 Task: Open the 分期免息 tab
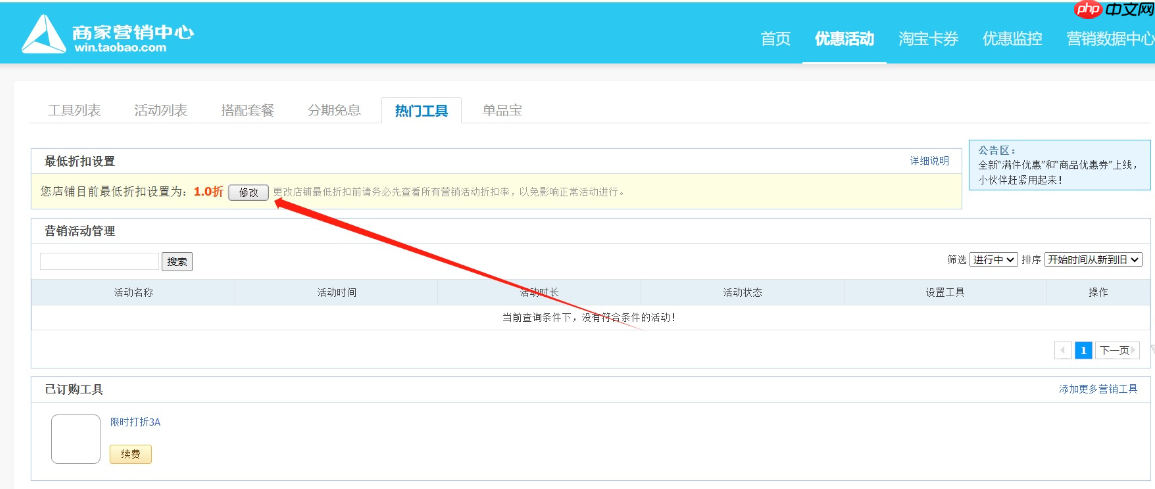pos(334,110)
